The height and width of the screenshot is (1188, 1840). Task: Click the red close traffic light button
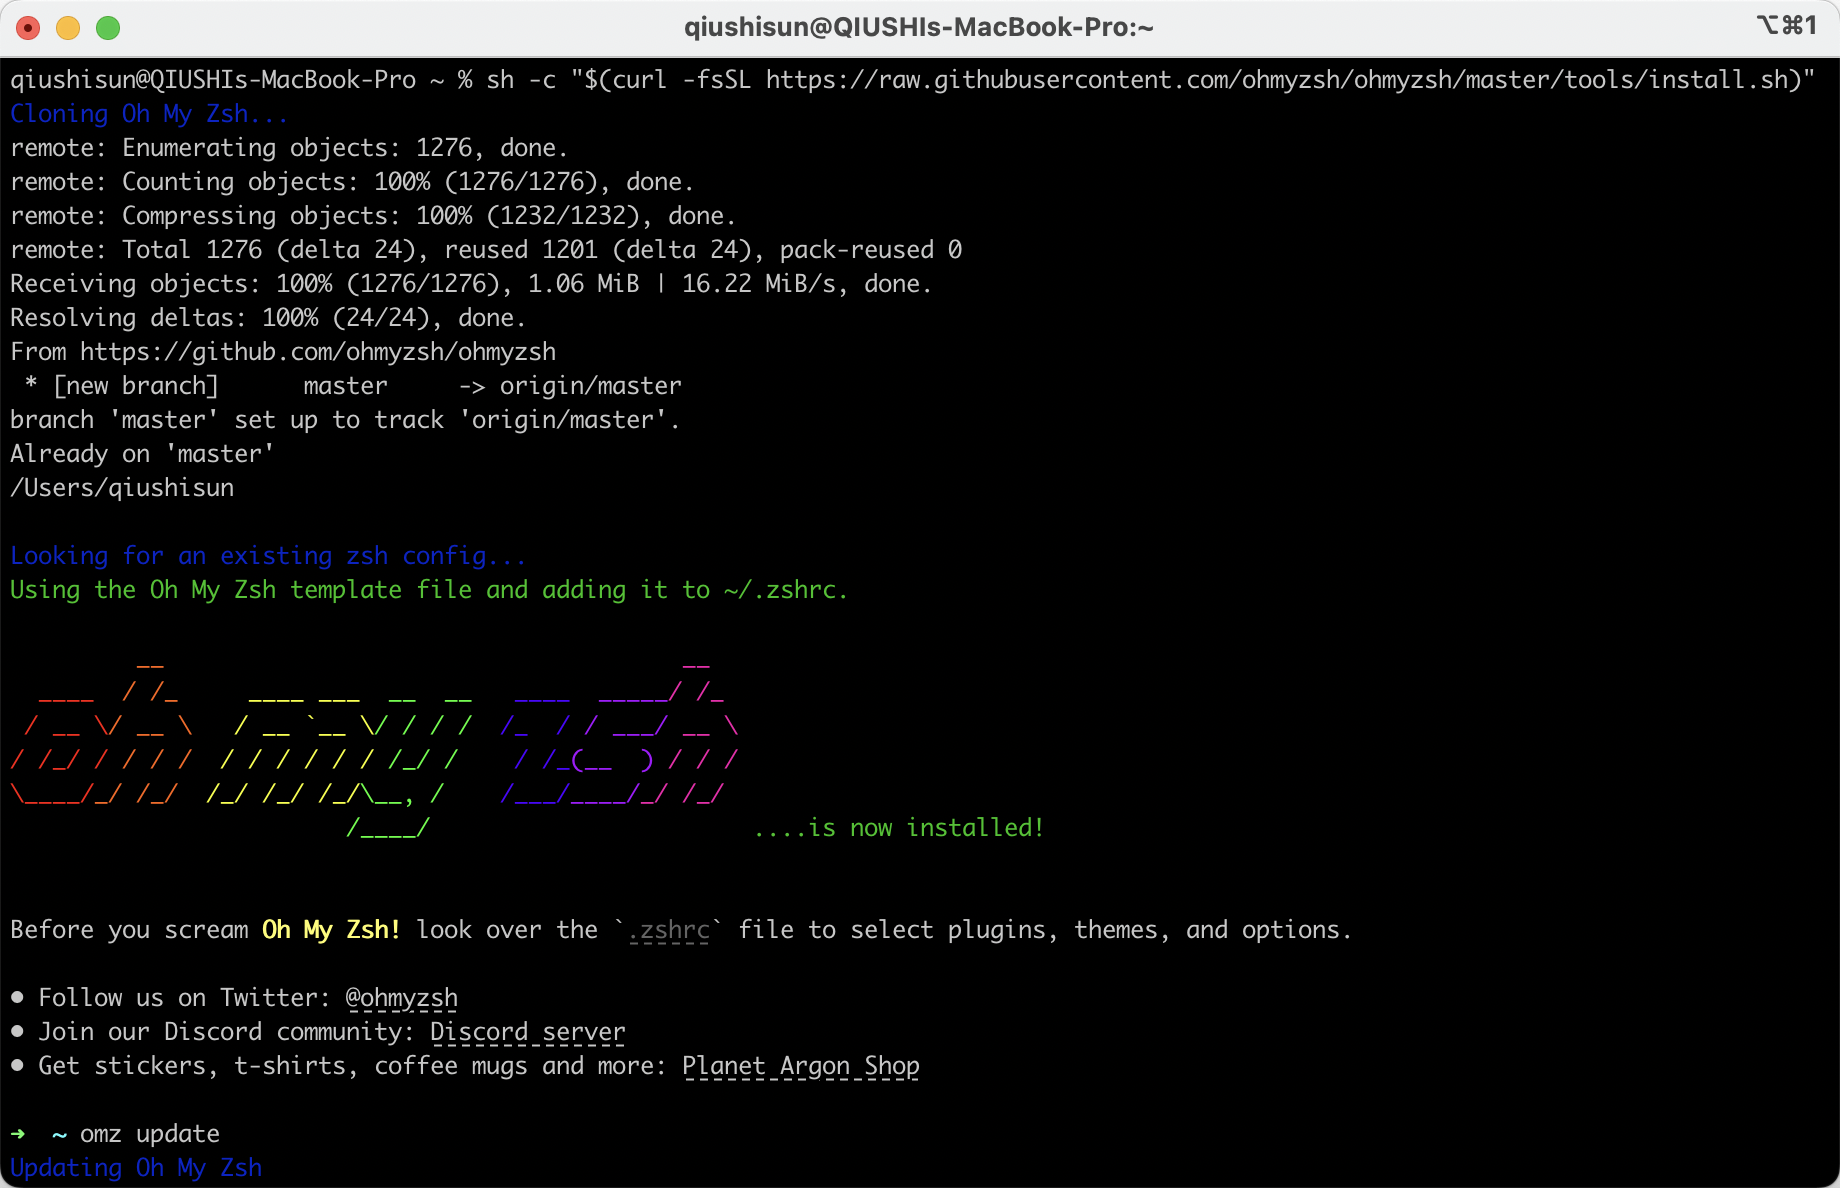(27, 28)
